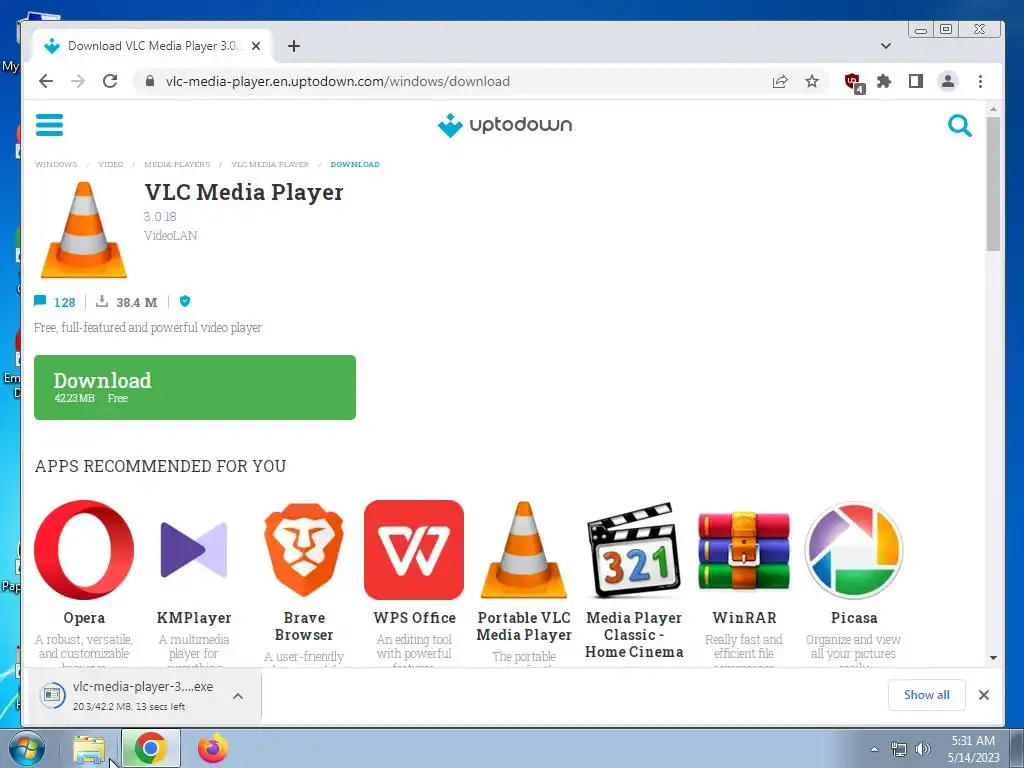The image size is (1024, 768).
Task: Expand the vlc-media-player download options arrow
Action: click(x=238, y=696)
